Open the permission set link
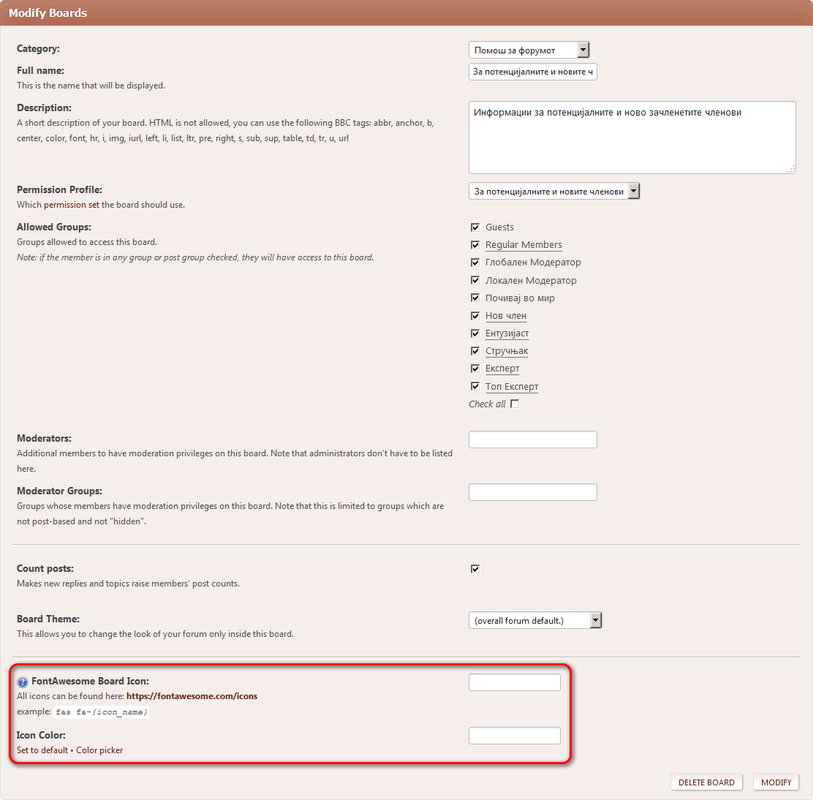This screenshot has height=800, width=813. [x=71, y=205]
